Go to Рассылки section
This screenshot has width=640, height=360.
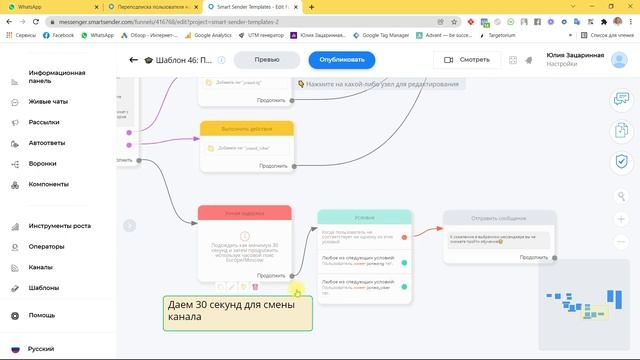44,122
